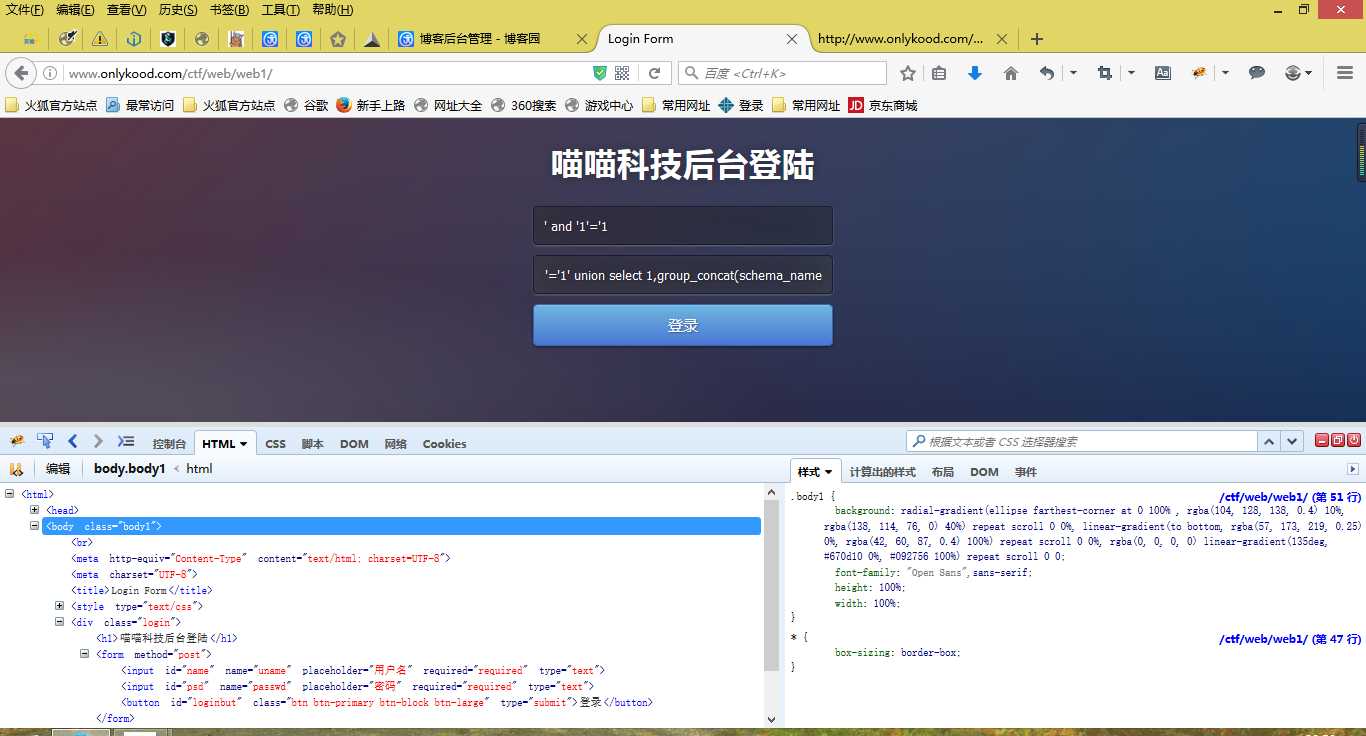Image resolution: width=1366 pixels, height=736 pixels.
Task: Open the Firebug command line popup icon
Action: 126,441
